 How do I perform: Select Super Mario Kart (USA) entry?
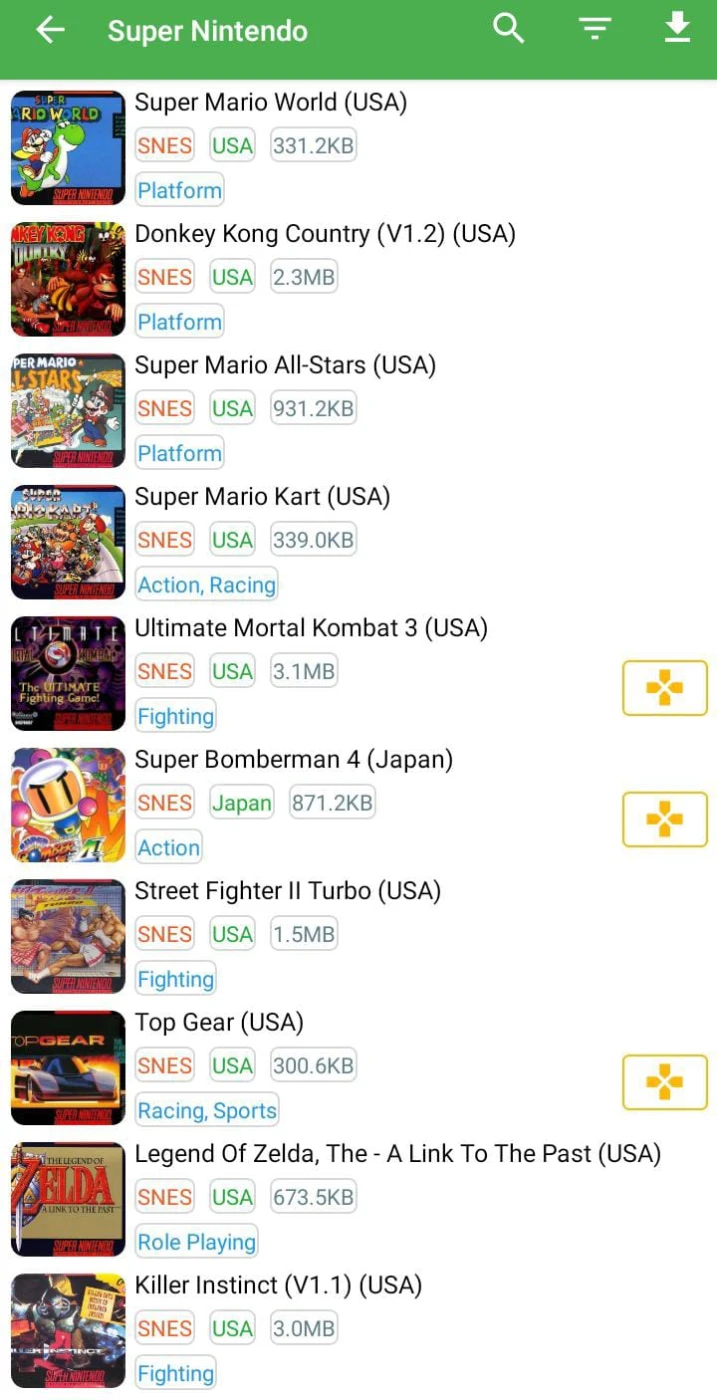262,497
